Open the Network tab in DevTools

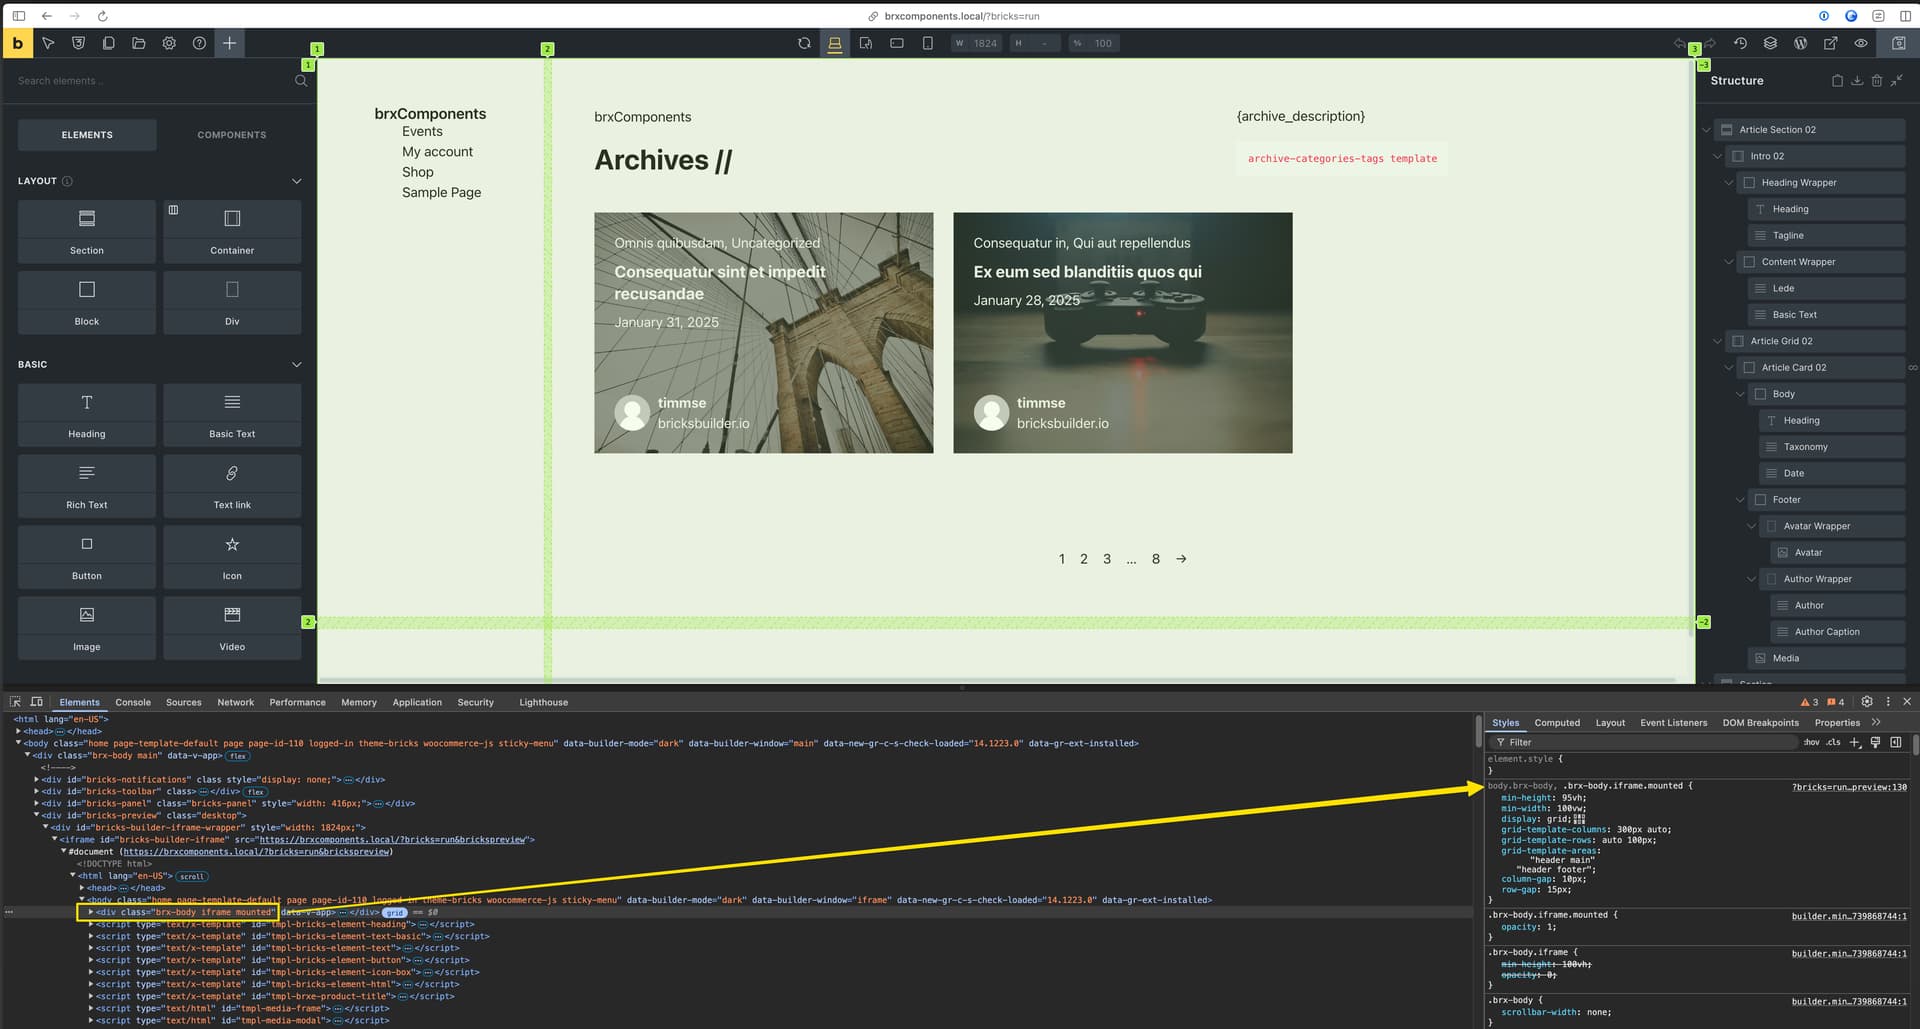point(236,702)
